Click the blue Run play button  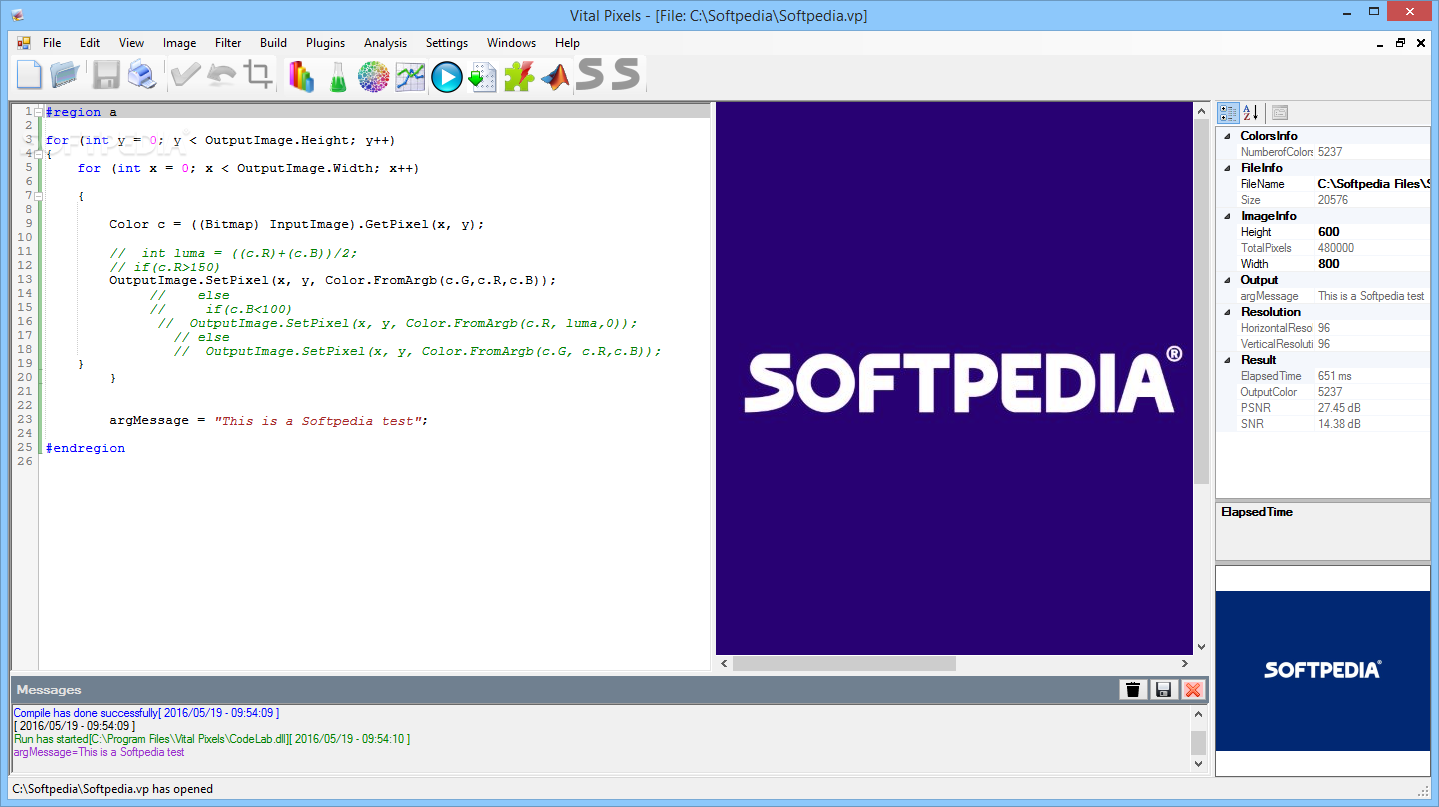pyautogui.click(x=446, y=76)
